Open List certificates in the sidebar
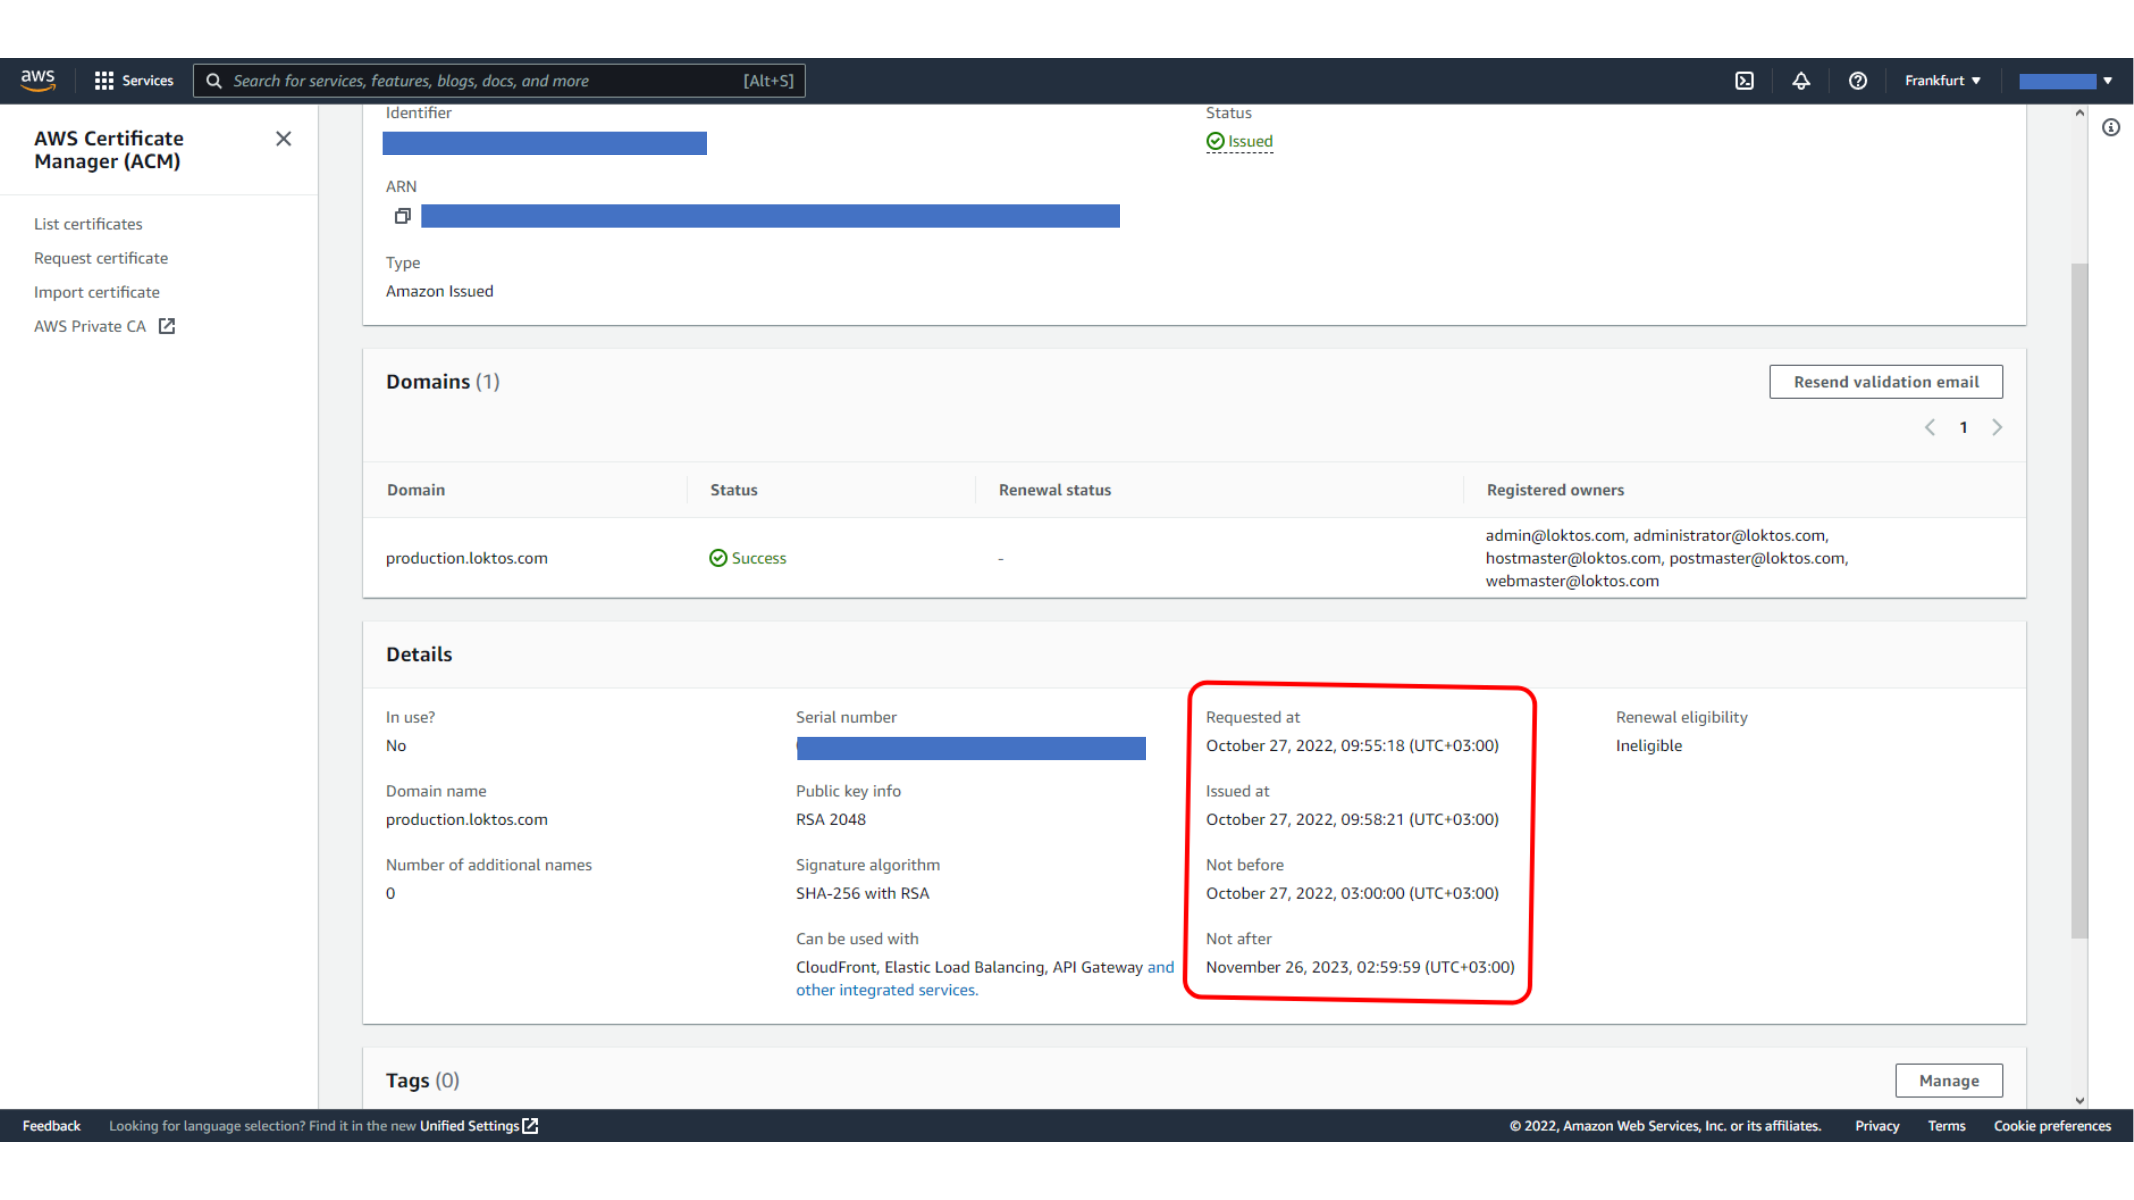Viewport: 2134px width, 1200px height. click(88, 224)
